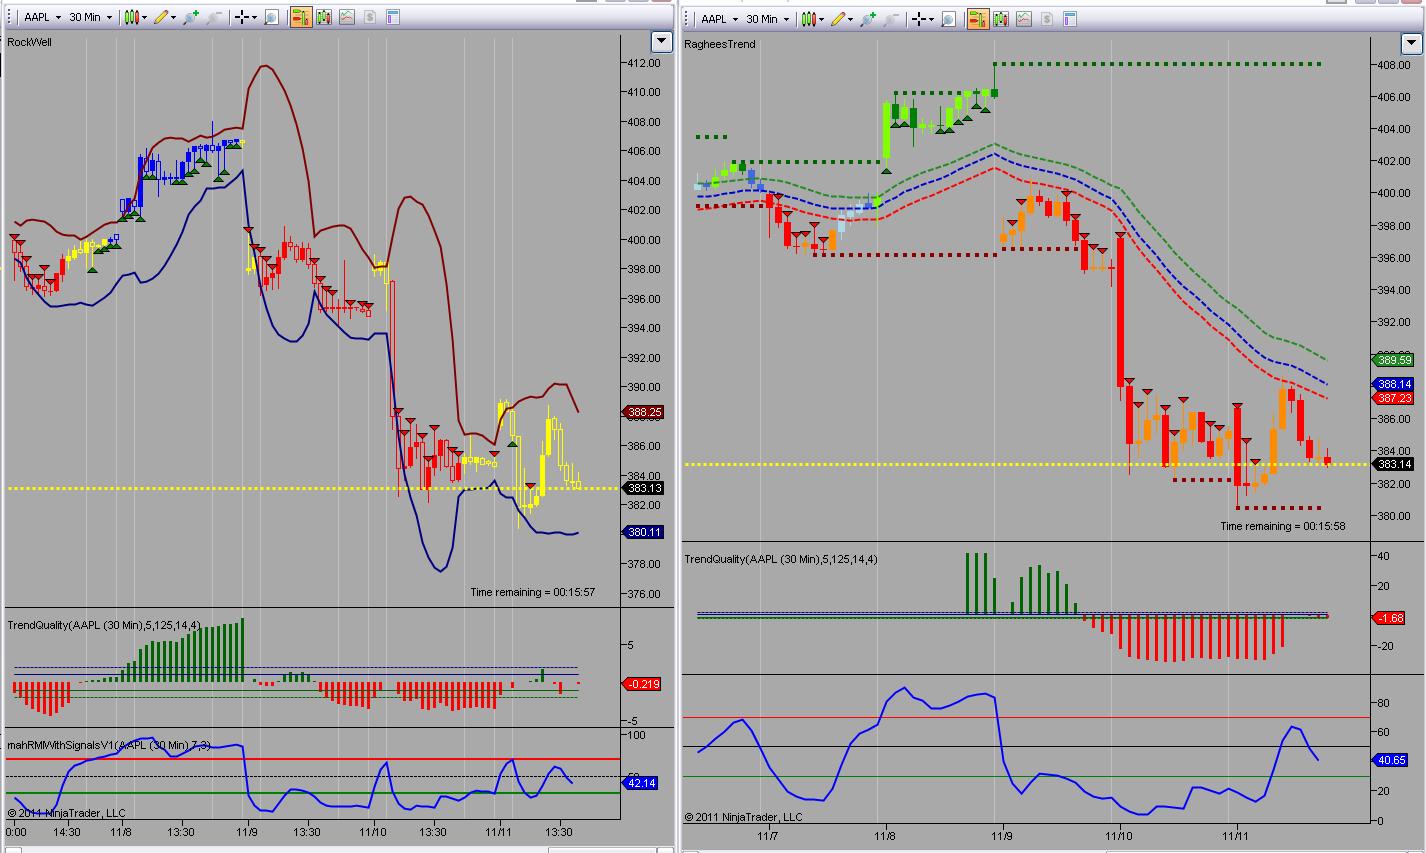Click the 388.25 red price marker in RockWell chart
Screen dimensions: 1426x853
(x=643, y=412)
